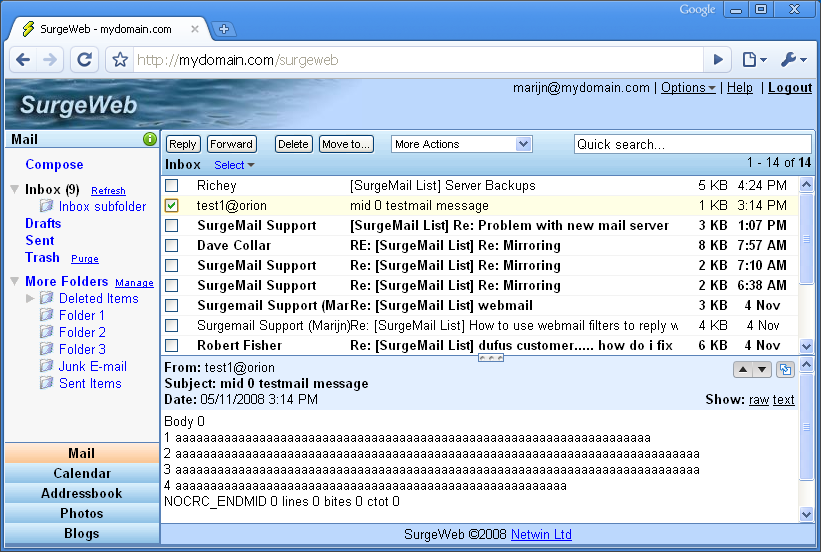Click the green info icon beside Mail
821x552 pixels.
pyautogui.click(x=150, y=140)
